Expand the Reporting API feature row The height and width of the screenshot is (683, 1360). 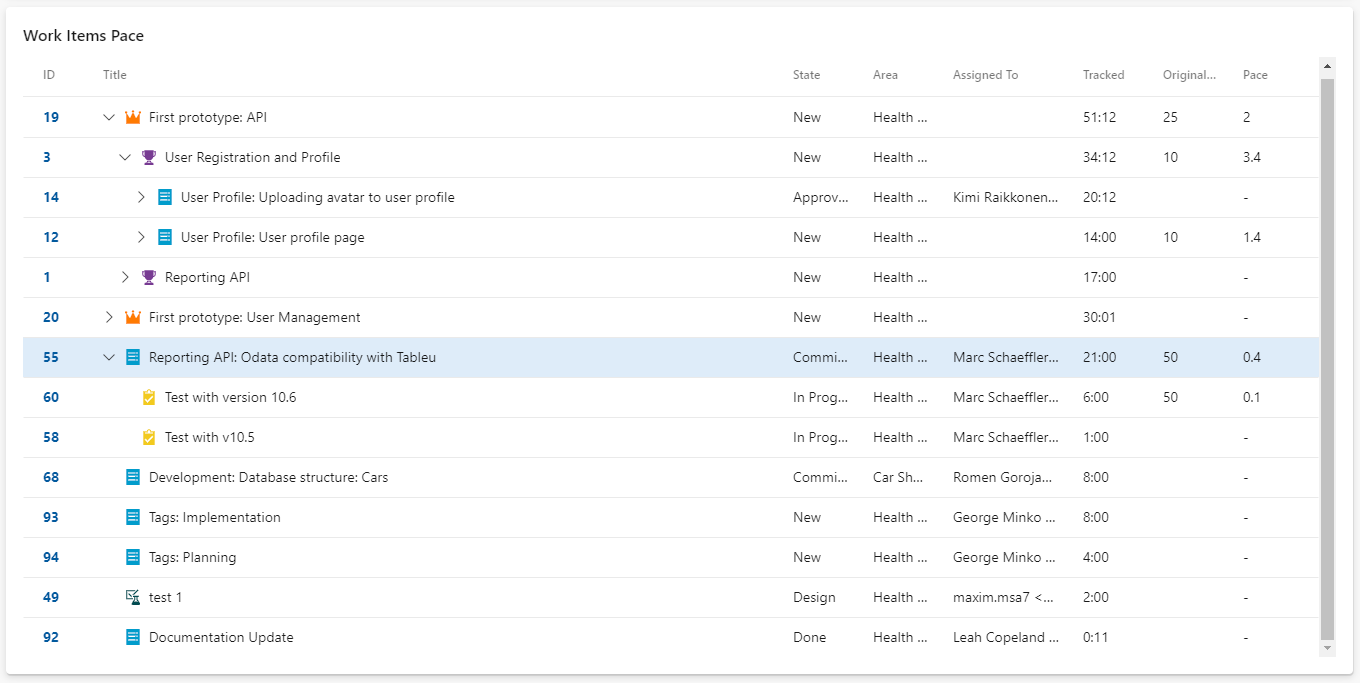(x=125, y=277)
